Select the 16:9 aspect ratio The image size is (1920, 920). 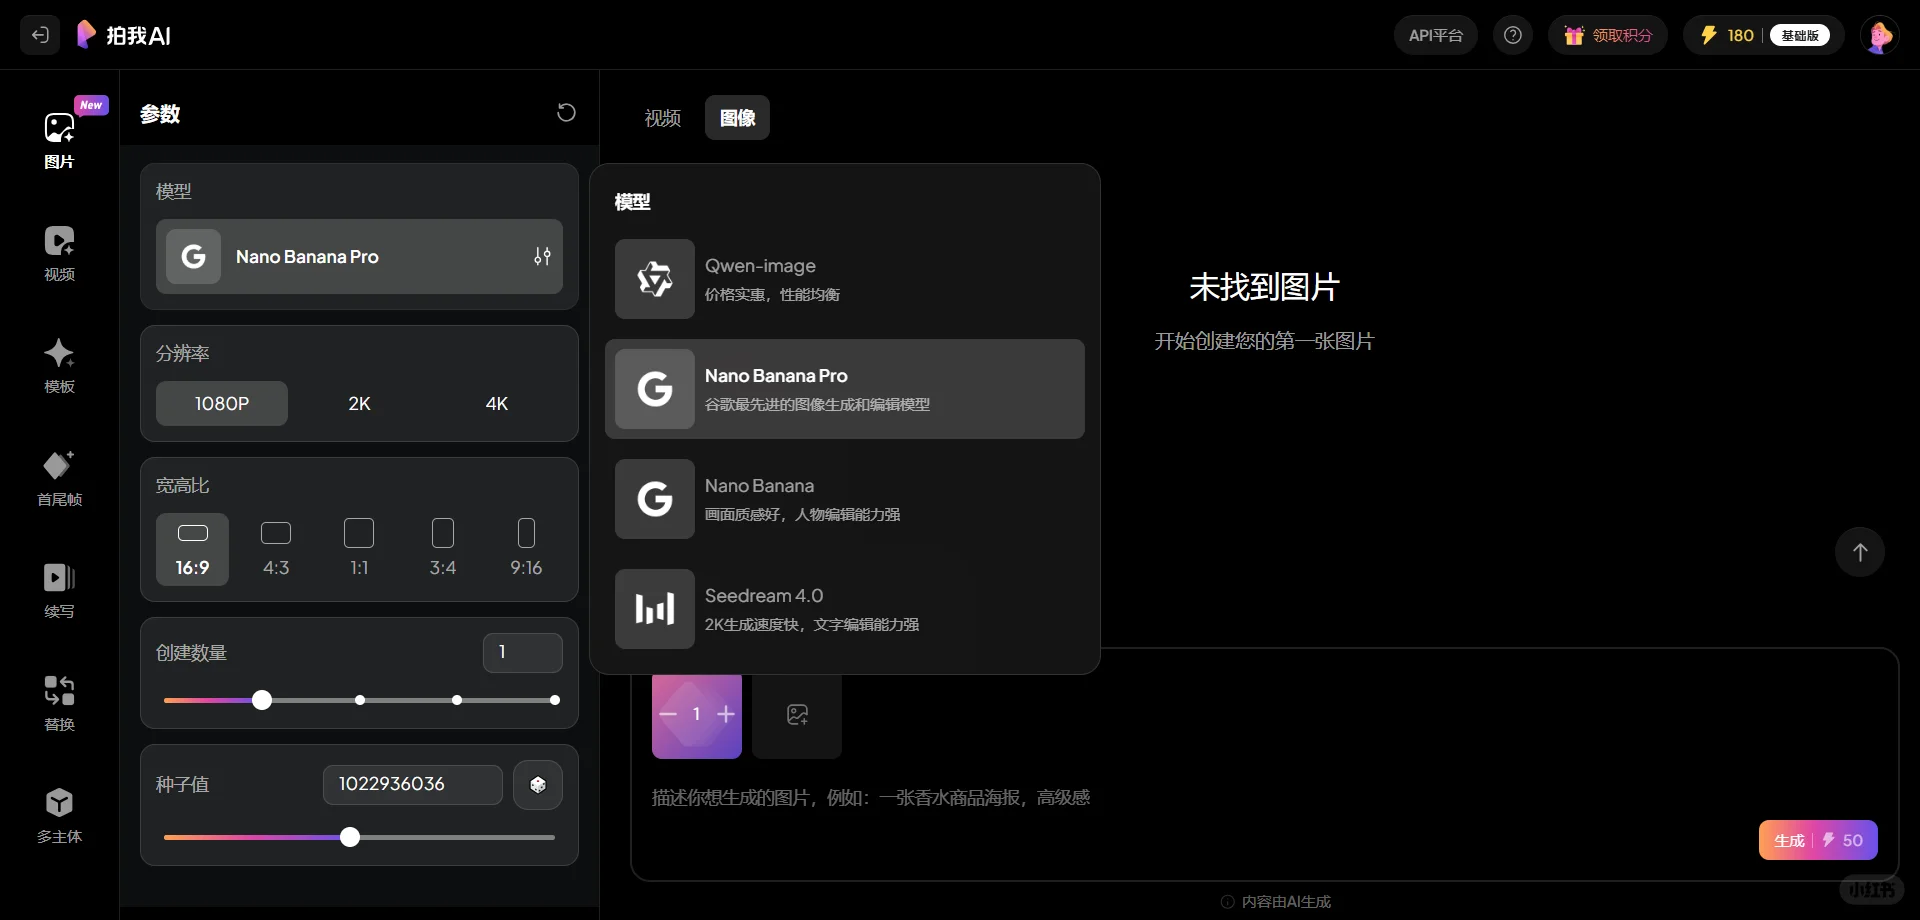coord(193,549)
